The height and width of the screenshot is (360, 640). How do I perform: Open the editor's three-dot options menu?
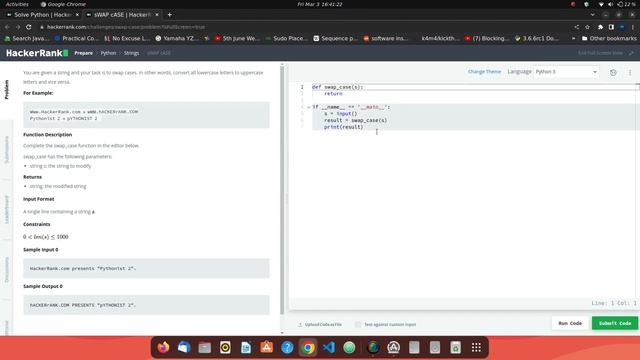tap(630, 72)
